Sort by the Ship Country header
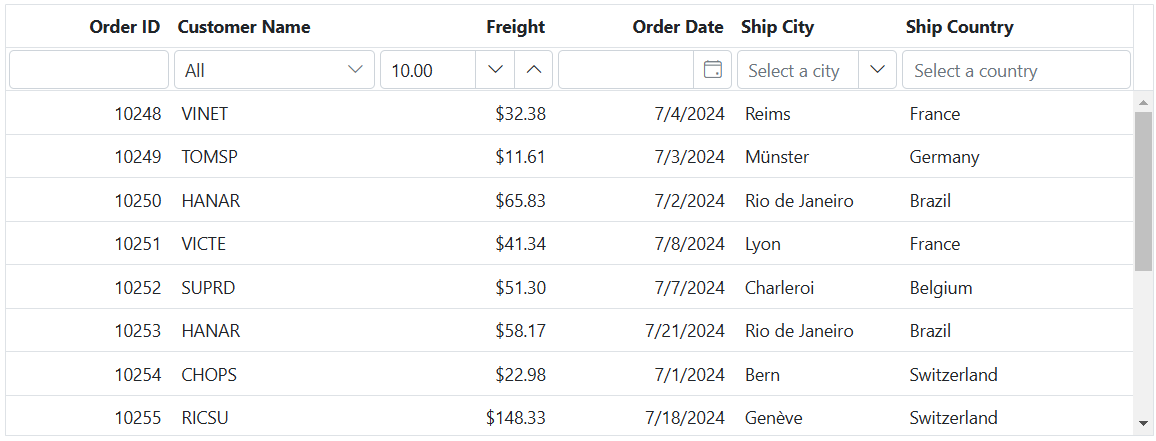Screen dimensions: 1156x441 coord(959,27)
